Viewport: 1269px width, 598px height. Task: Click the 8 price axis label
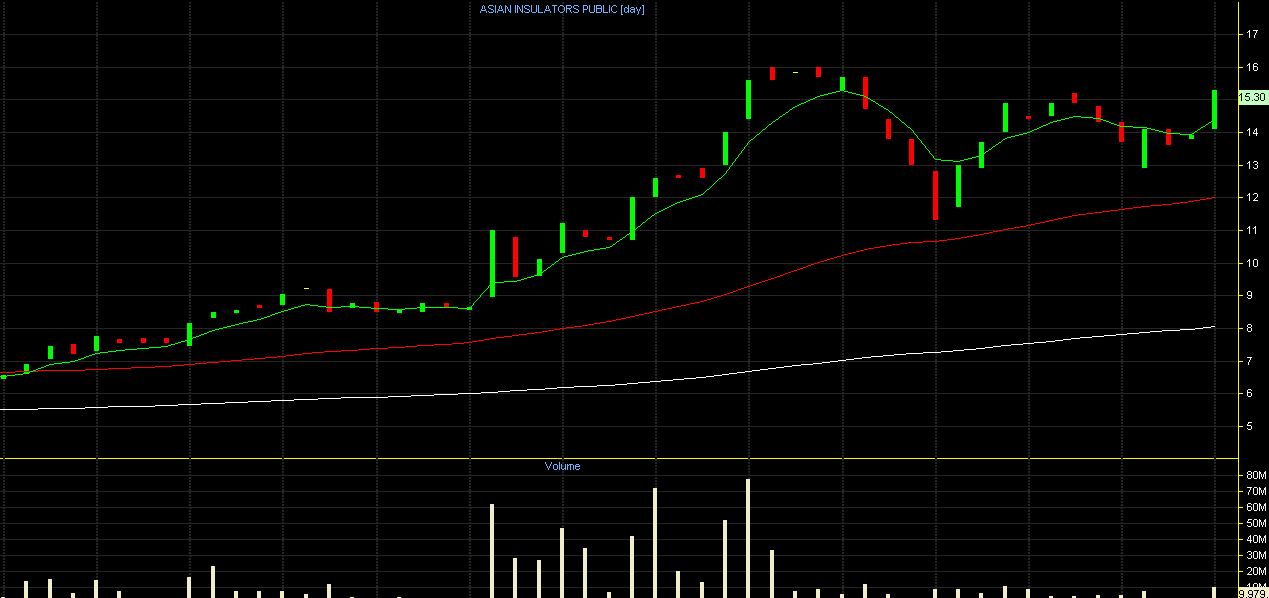[x=1248, y=328]
